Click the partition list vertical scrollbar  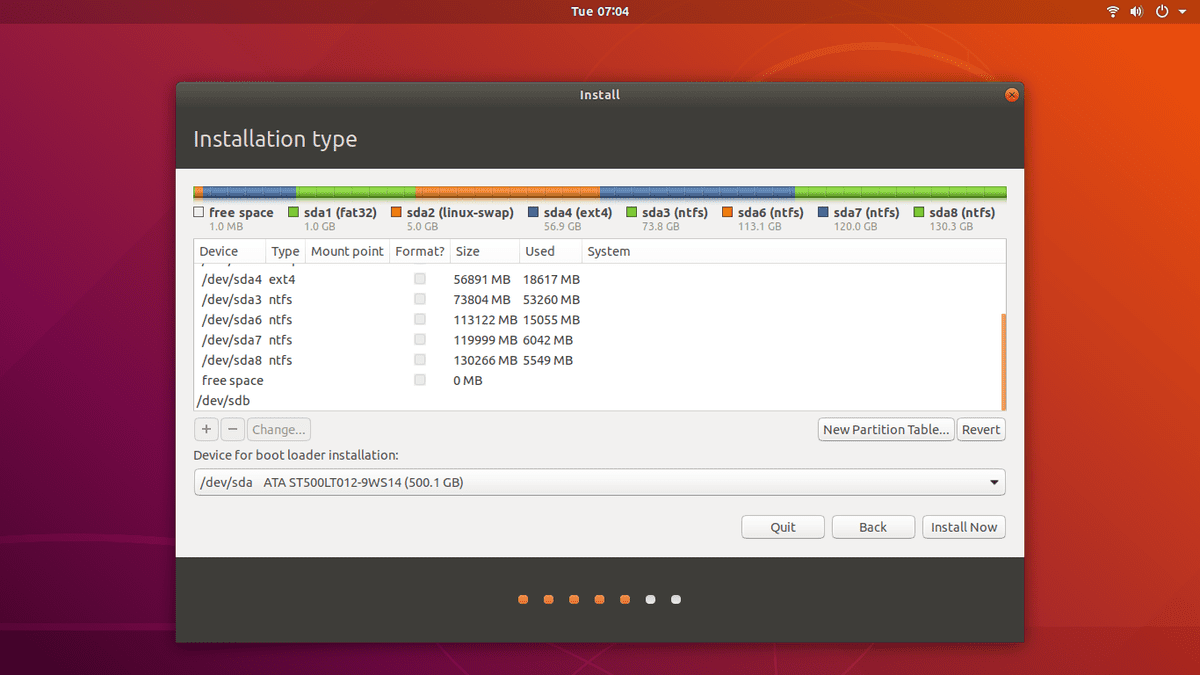[x=1002, y=360]
